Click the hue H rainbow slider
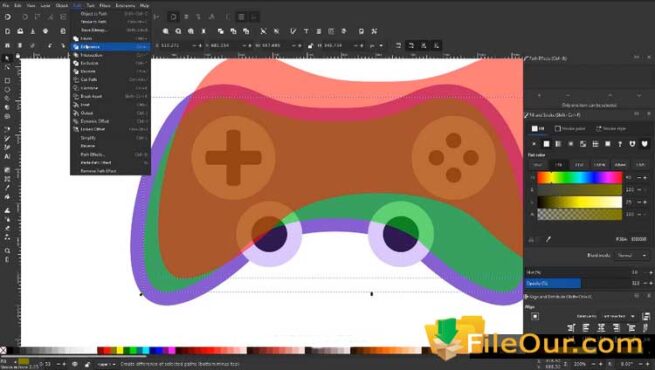 point(579,177)
